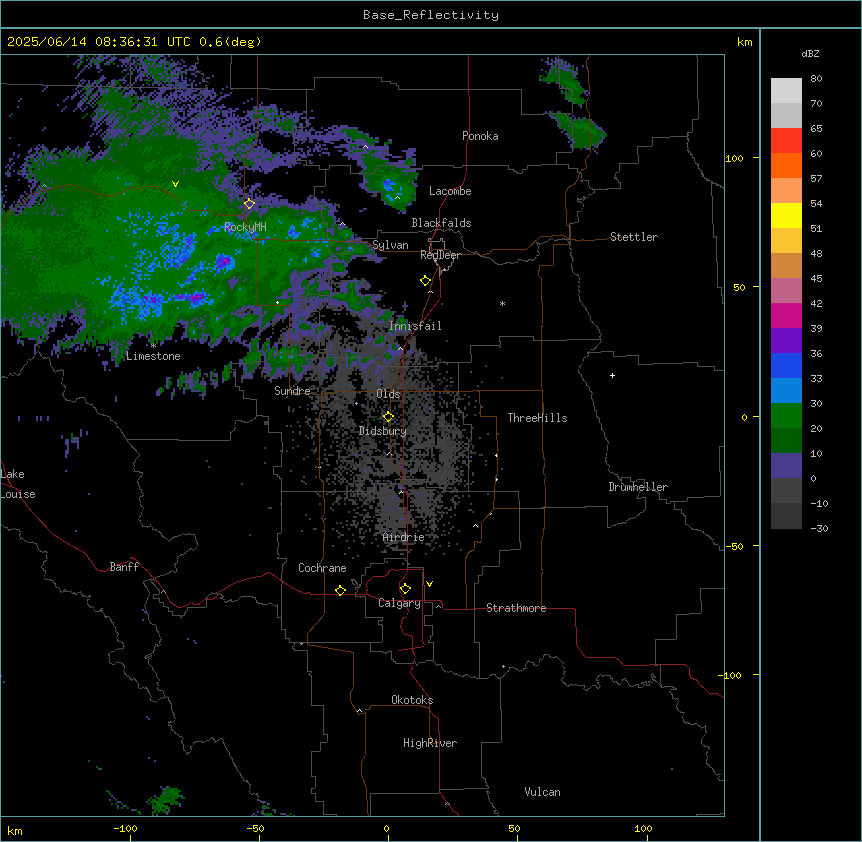The image size is (862, 842).
Task: Click the Okotoks town label
Action: (412, 700)
